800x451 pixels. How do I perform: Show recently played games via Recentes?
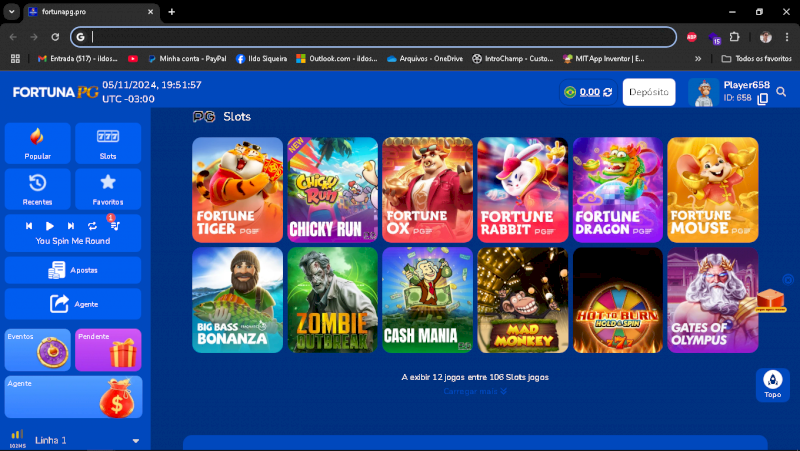pyautogui.click(x=38, y=188)
